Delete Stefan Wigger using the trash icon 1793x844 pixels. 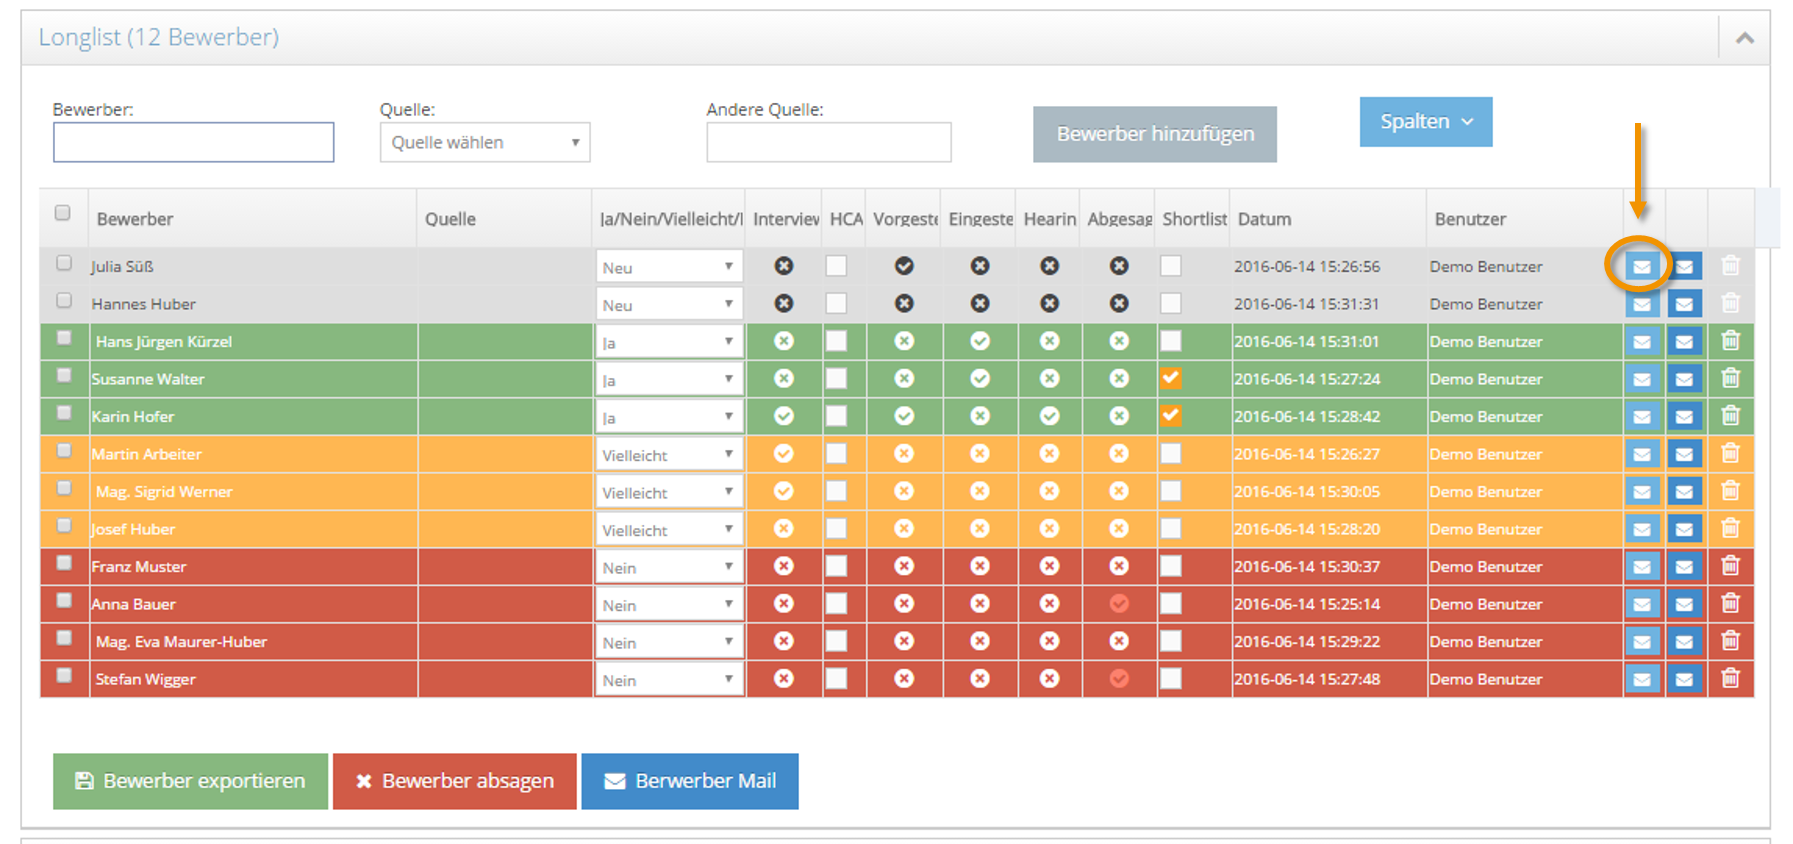click(1730, 678)
